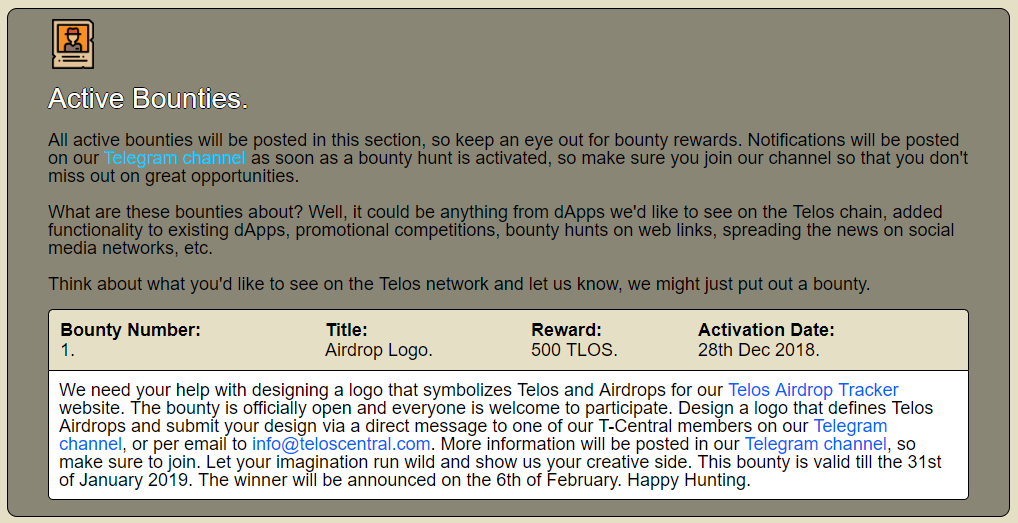Viewport: 1018px width, 523px height.
Task: Click the Telegram link after "T-Central members on our"
Action: tap(850, 426)
